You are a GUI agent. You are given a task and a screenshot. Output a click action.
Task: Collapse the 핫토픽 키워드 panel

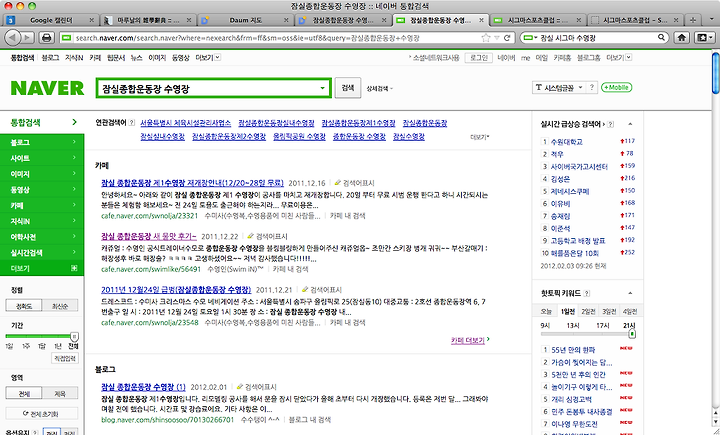click(630, 293)
